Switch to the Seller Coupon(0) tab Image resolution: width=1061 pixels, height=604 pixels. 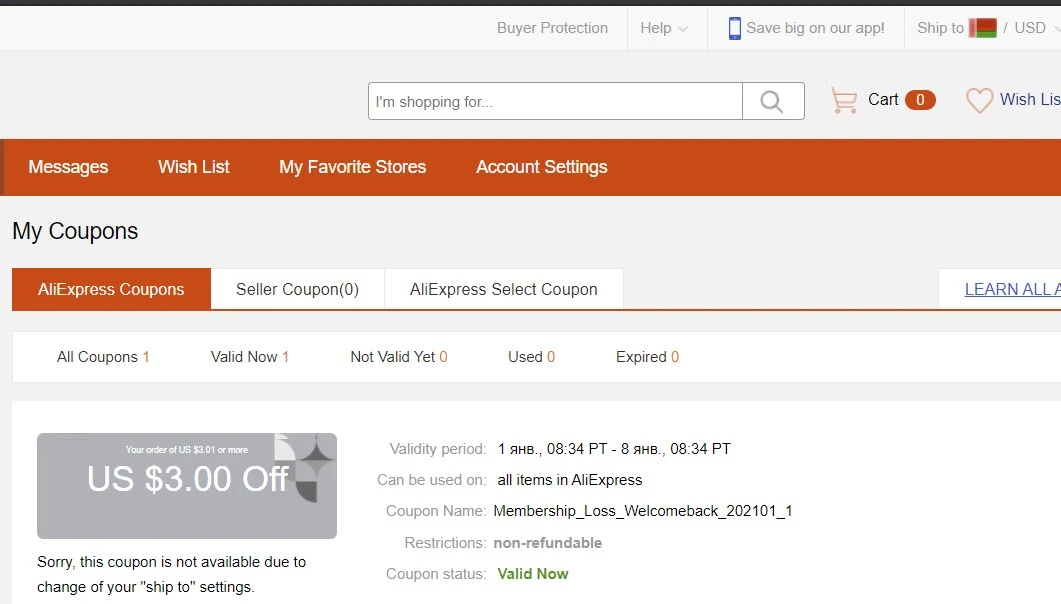coord(297,289)
